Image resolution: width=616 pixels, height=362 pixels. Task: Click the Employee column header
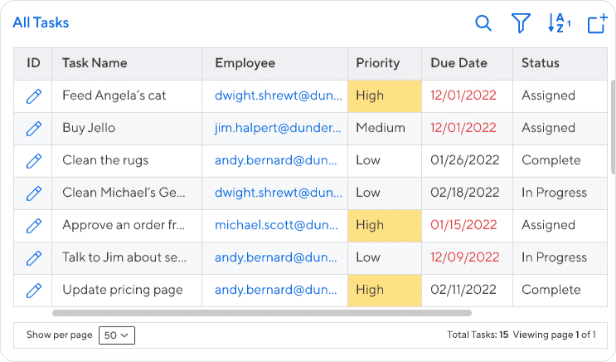(275, 63)
